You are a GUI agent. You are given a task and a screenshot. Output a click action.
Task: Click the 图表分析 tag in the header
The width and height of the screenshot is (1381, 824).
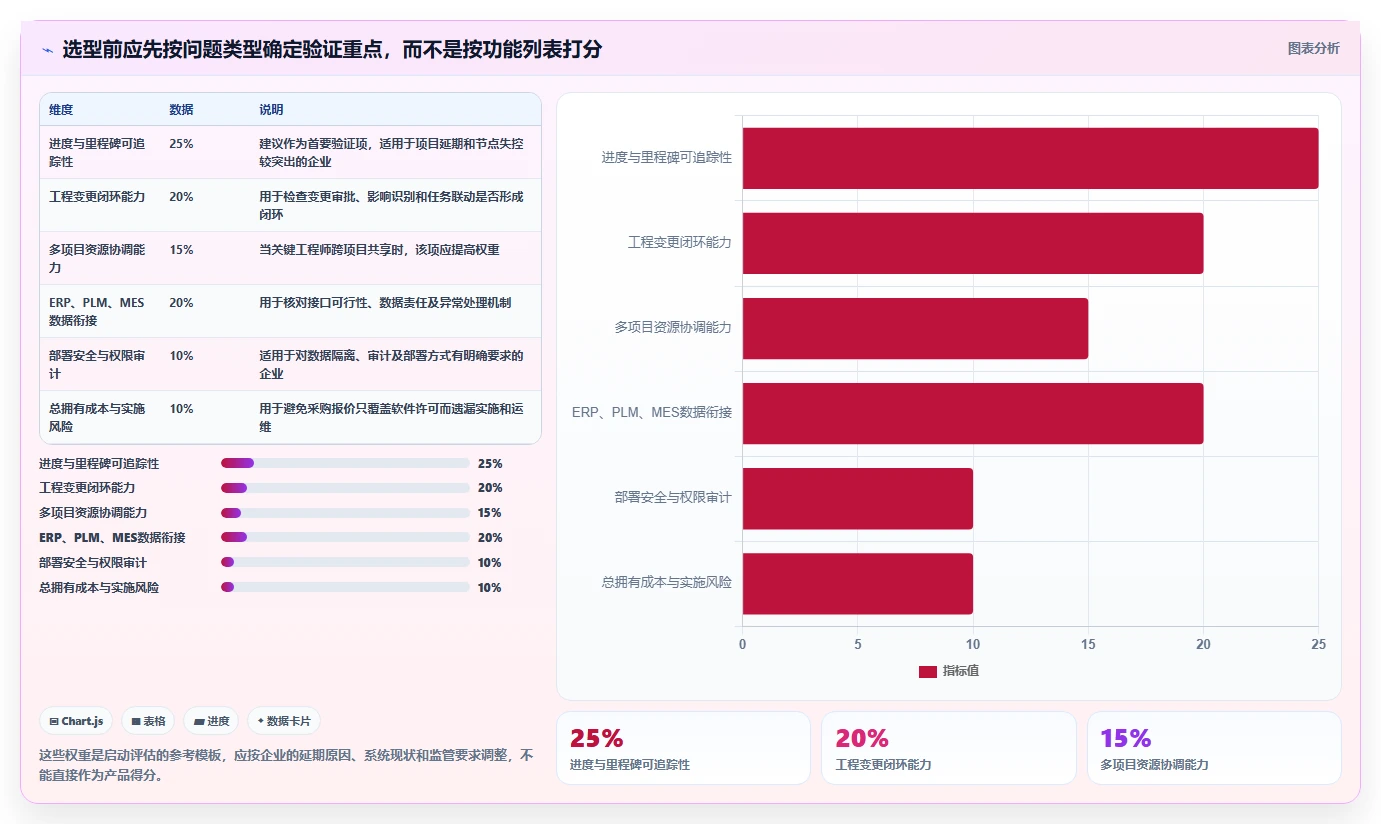click(1313, 48)
